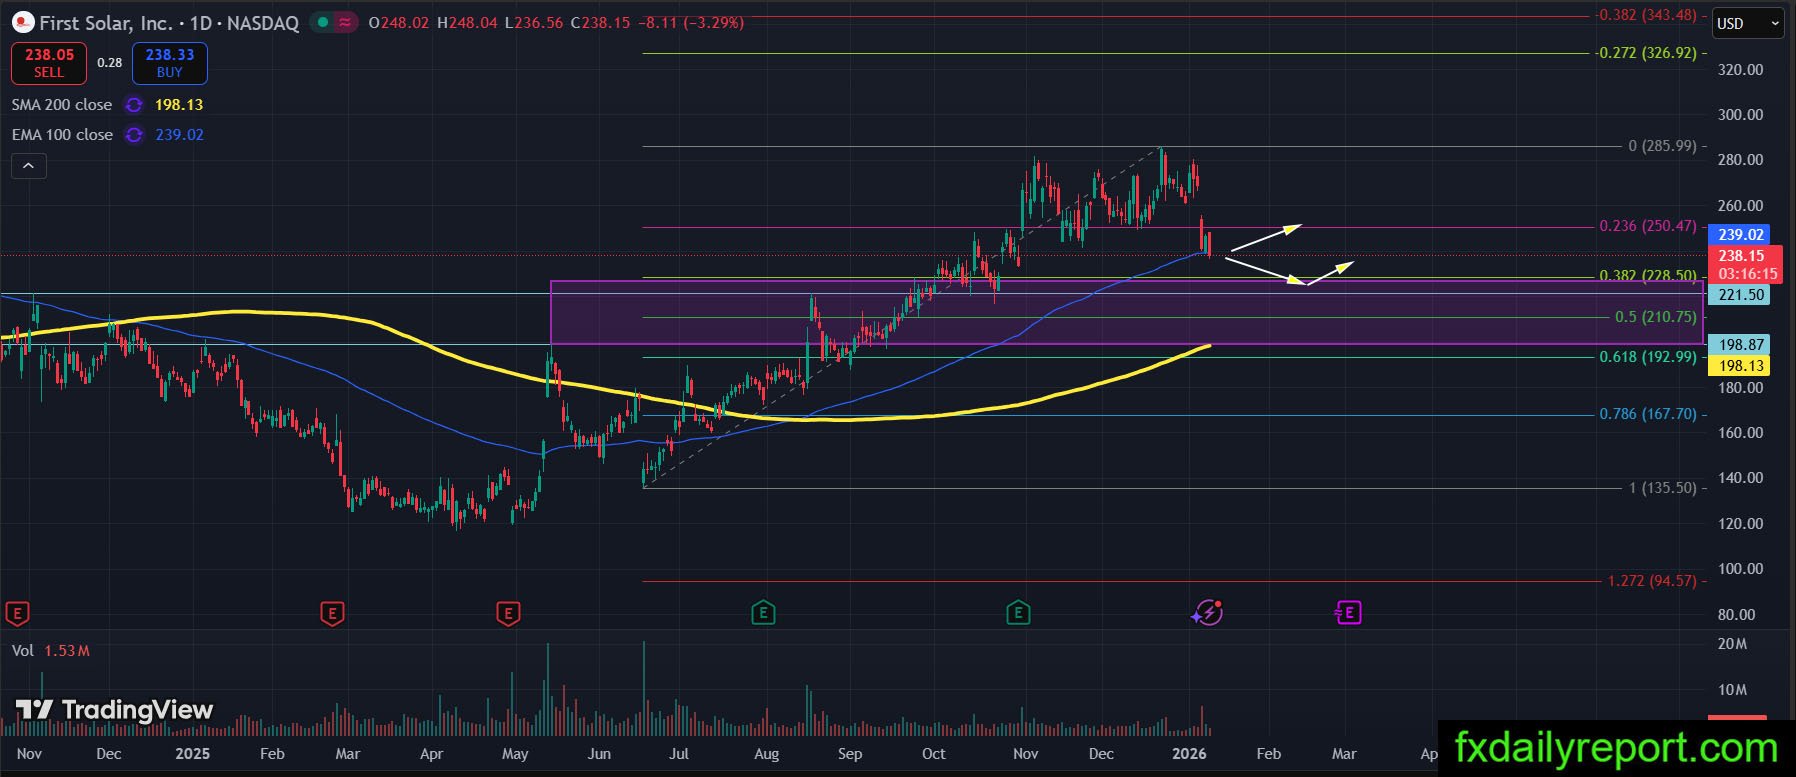This screenshot has width=1796, height=777.
Task: Click the change value −8.11 (−3.29%)
Action: tap(690, 22)
